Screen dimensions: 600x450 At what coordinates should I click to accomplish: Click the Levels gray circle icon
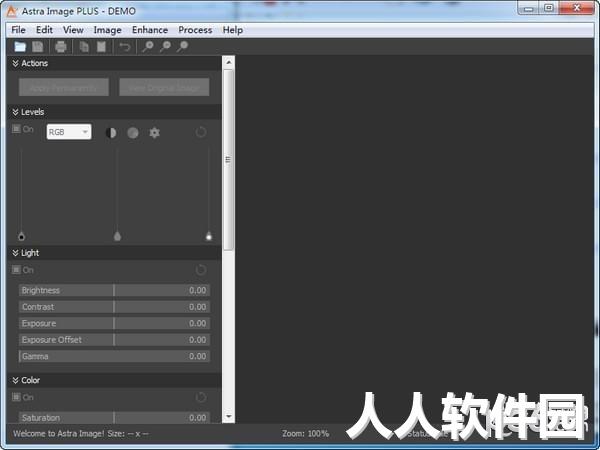point(133,133)
